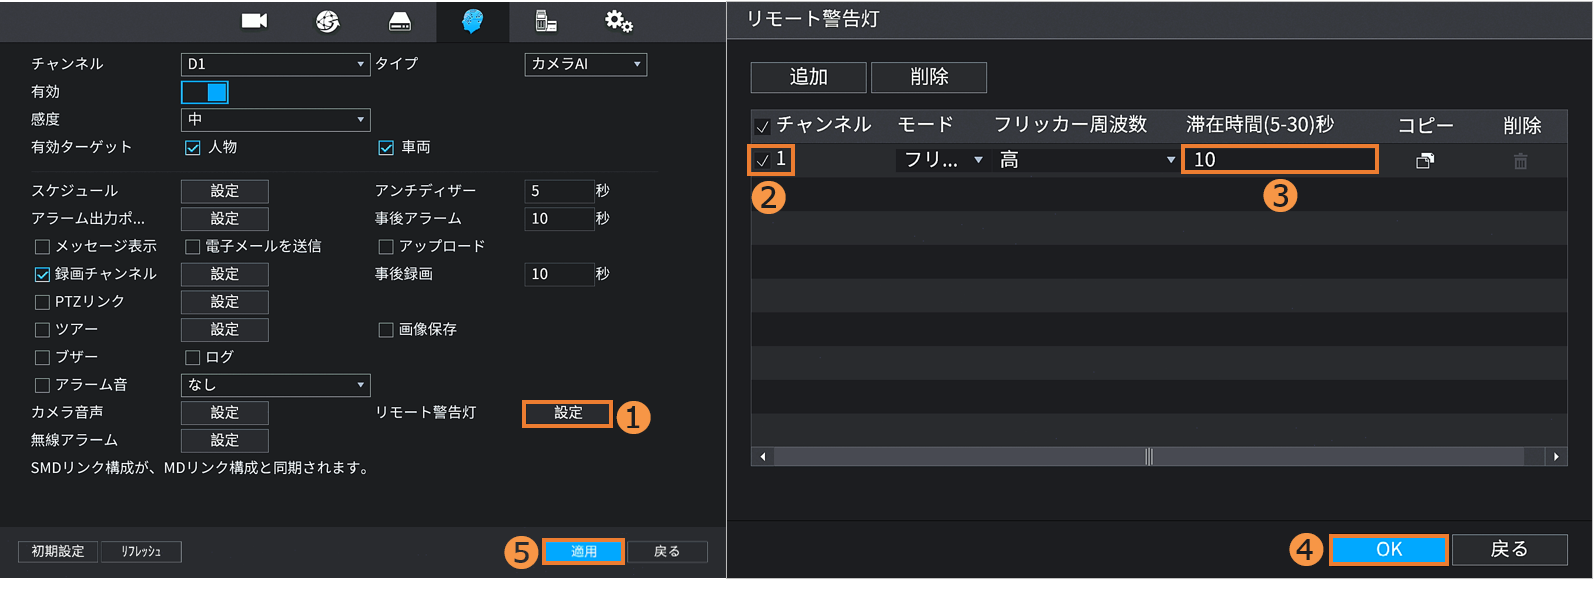Uncheck the 人物 target checkbox
This screenshot has width=1594, height=602.
pyautogui.click(x=193, y=148)
